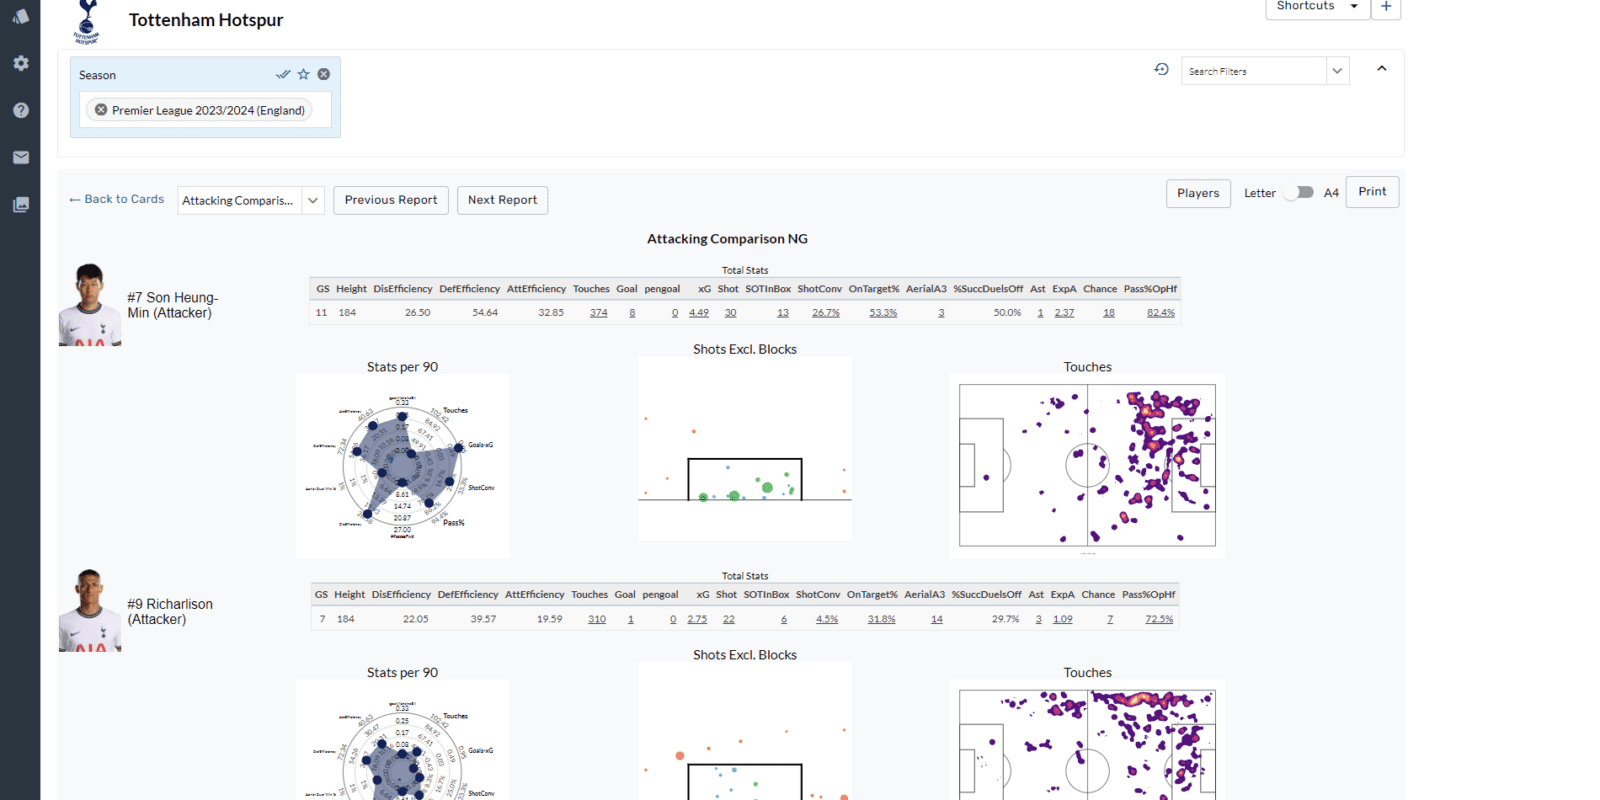
Task: Go to the Next Report
Action: pos(502,200)
